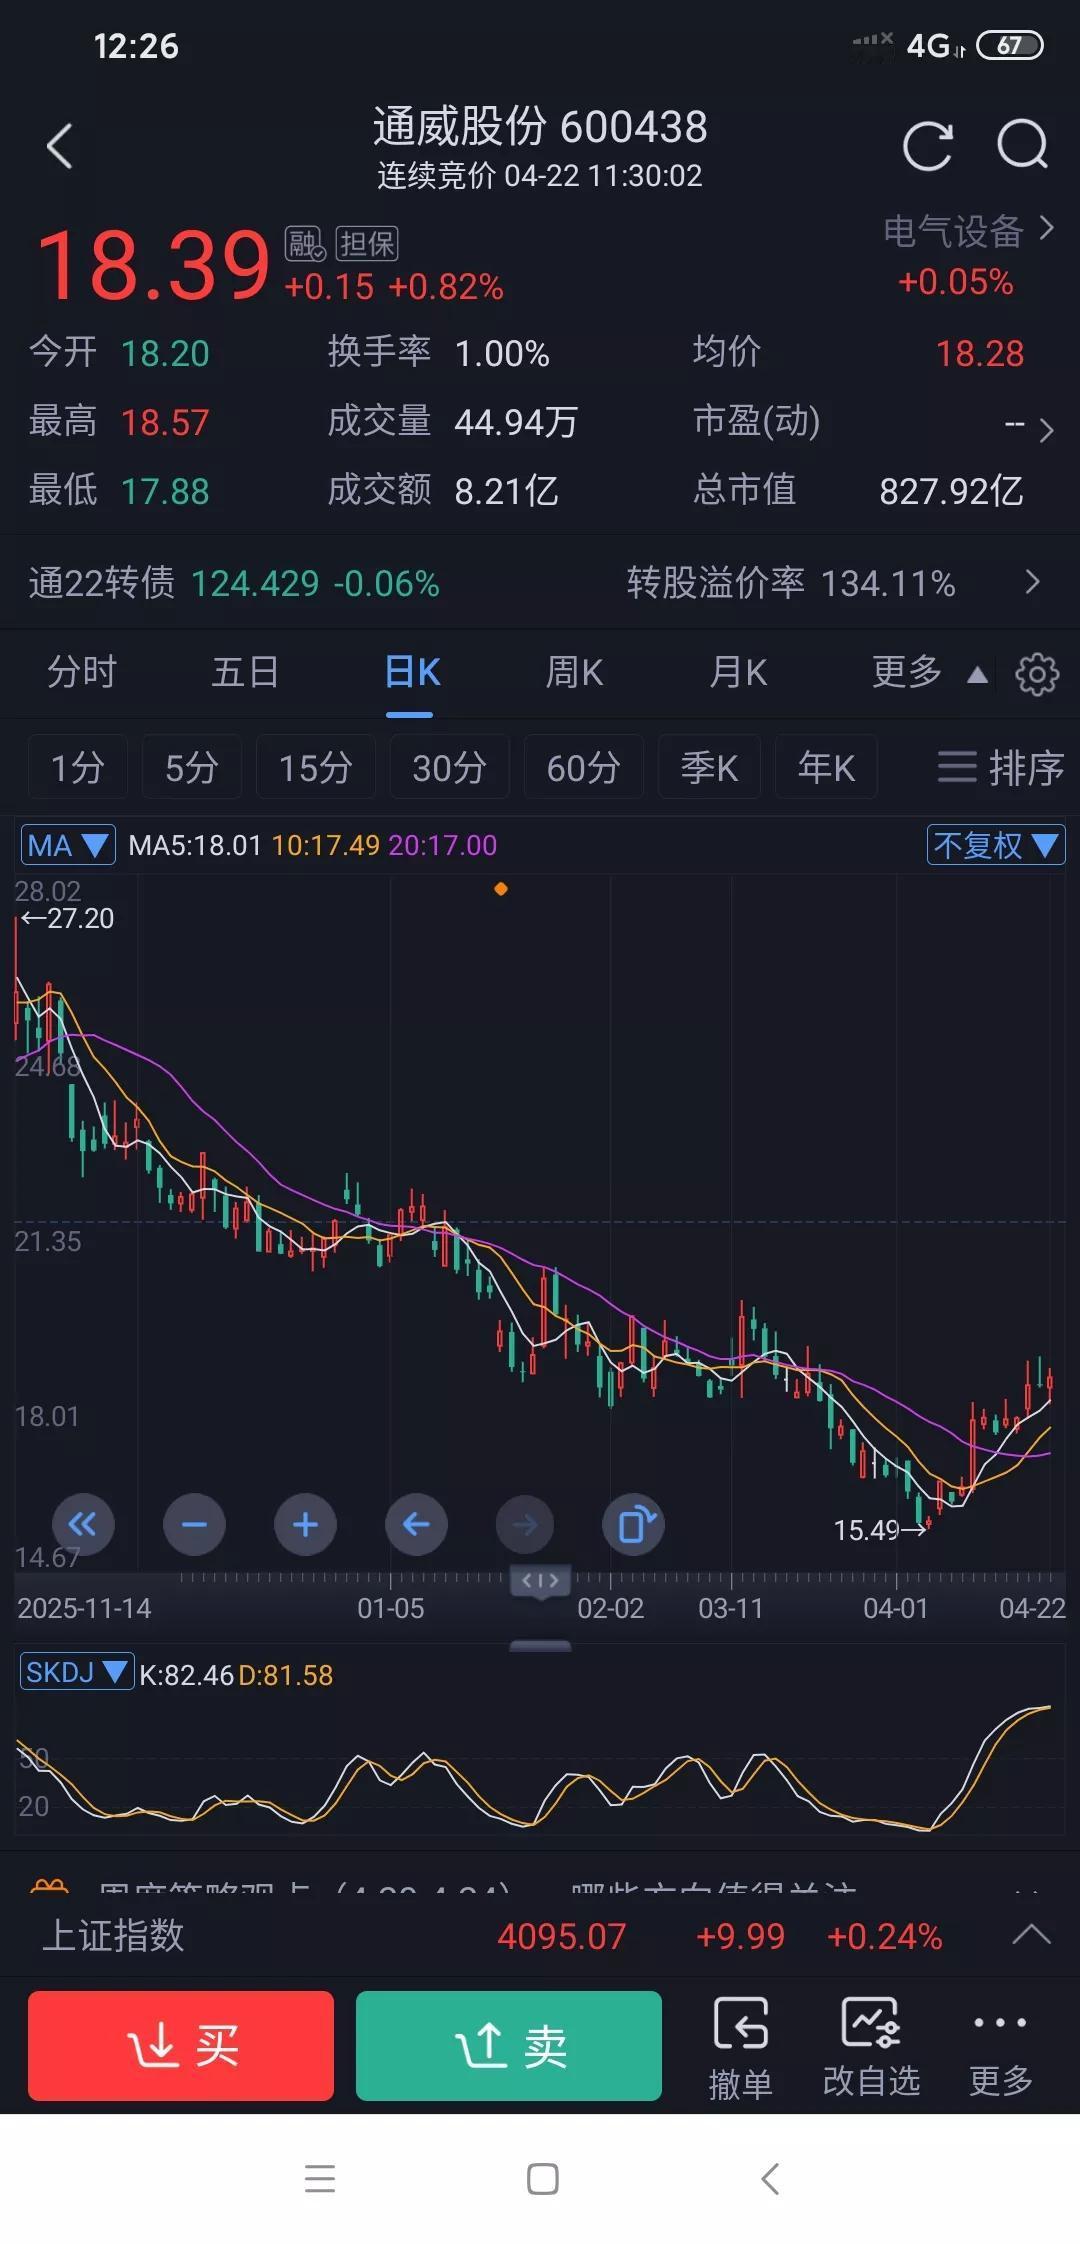Expand 上证指数 index bar chevron
The height and width of the screenshot is (2244, 1080).
[1031, 1934]
